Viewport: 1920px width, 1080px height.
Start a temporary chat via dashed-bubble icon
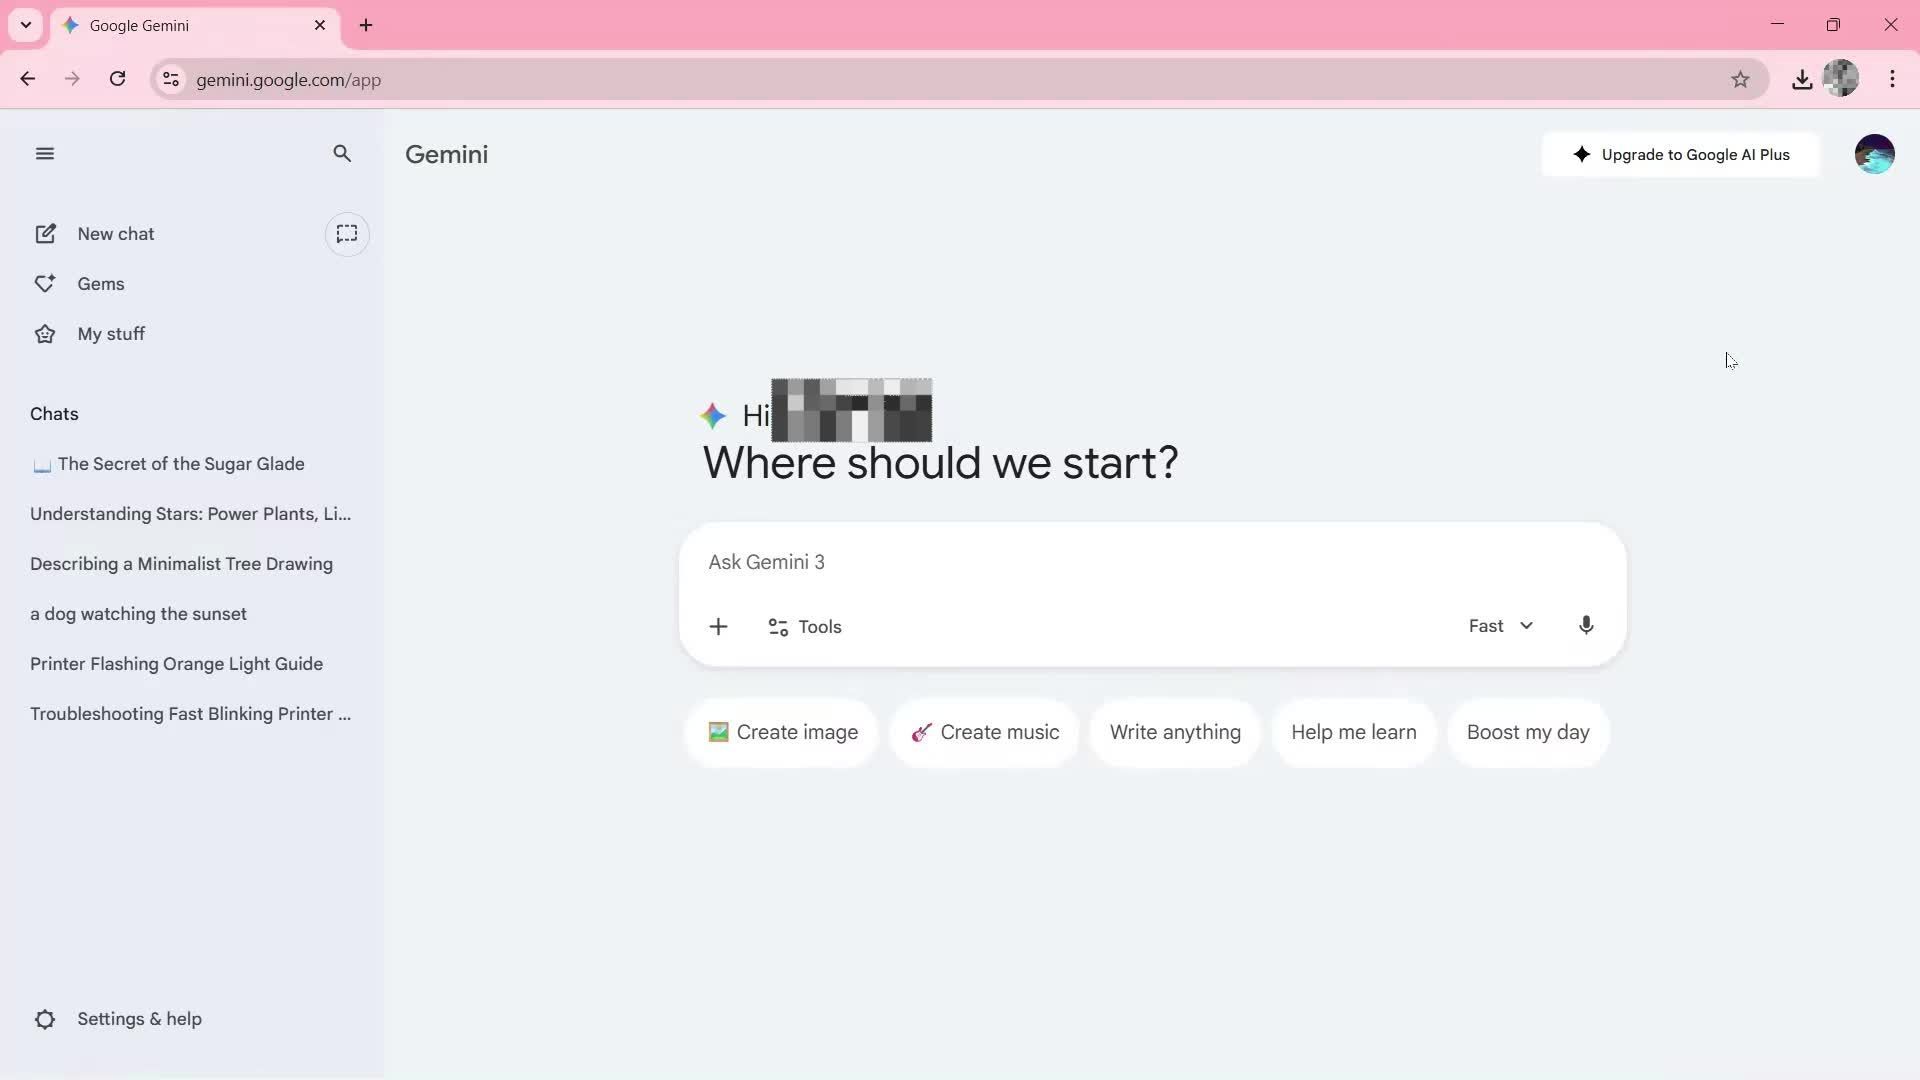347,234
